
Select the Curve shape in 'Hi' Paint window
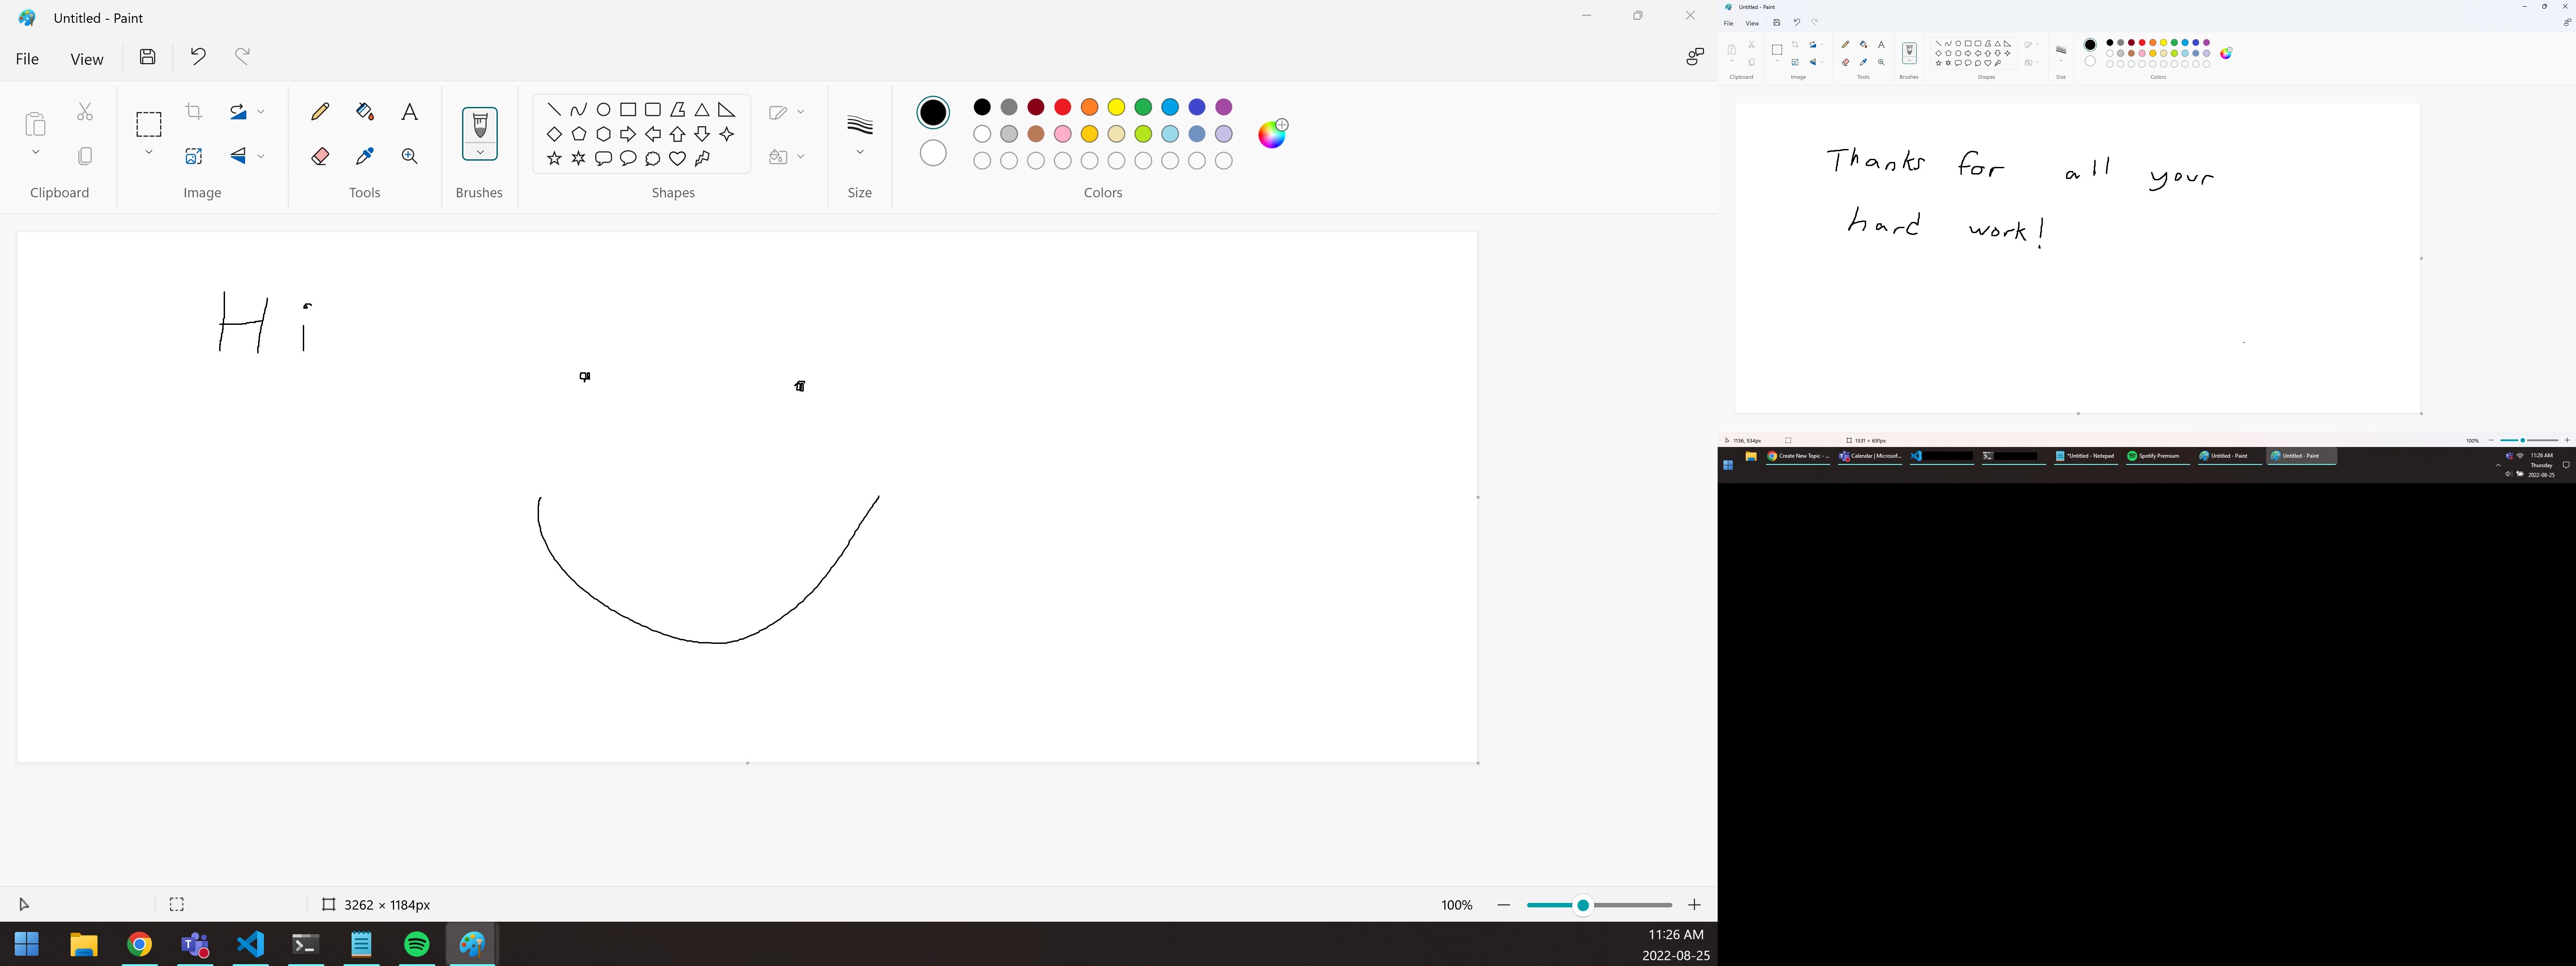(579, 110)
